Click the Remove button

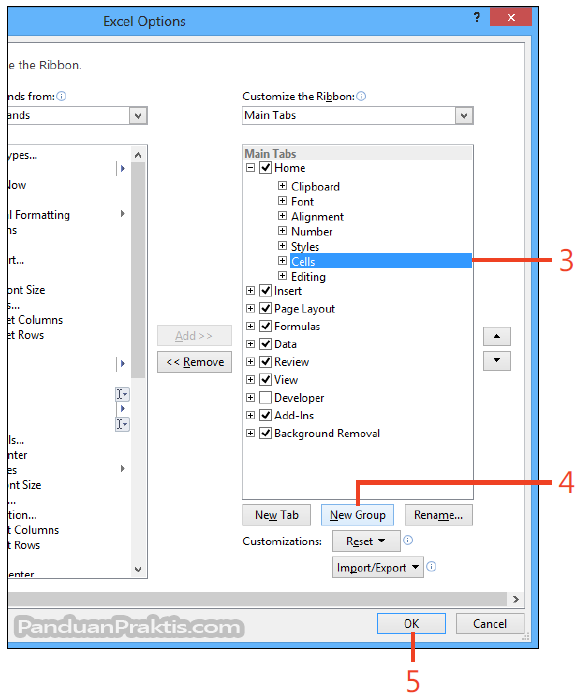[x=195, y=362]
